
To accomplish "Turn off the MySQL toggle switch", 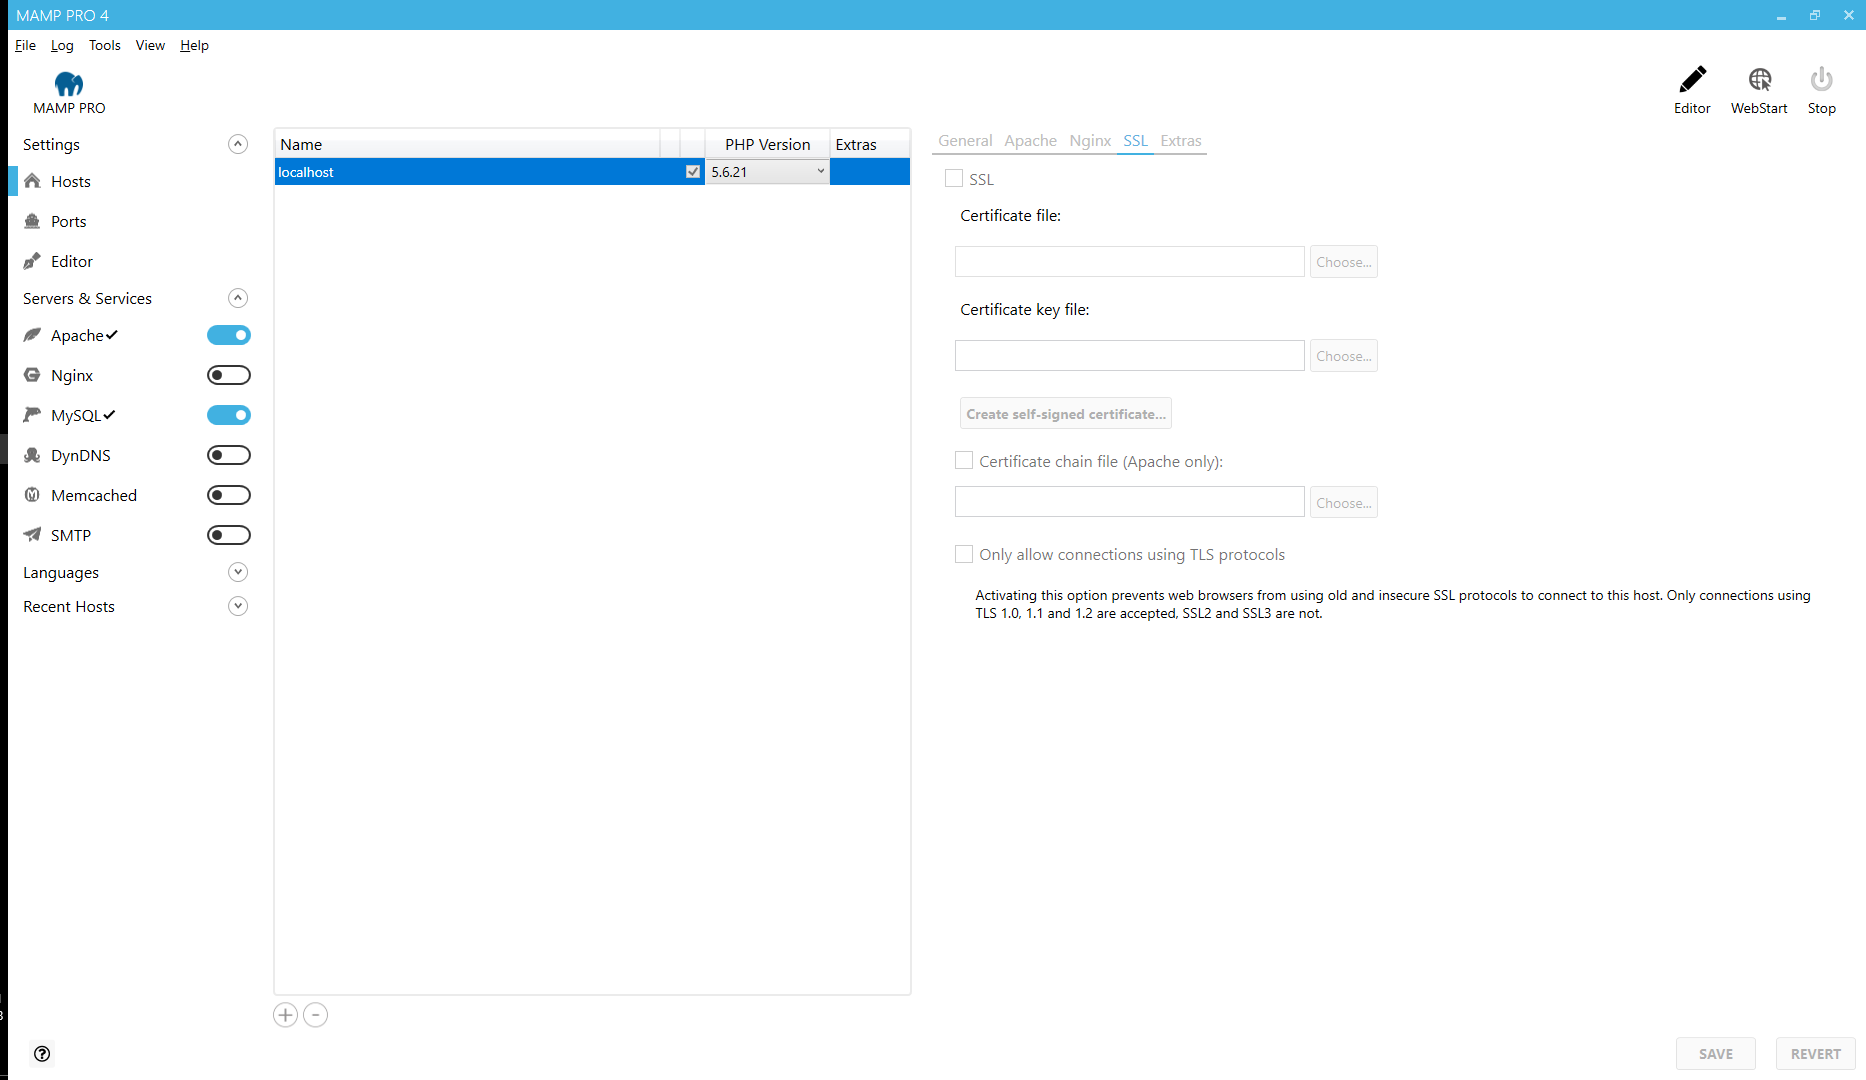I will [x=229, y=415].
